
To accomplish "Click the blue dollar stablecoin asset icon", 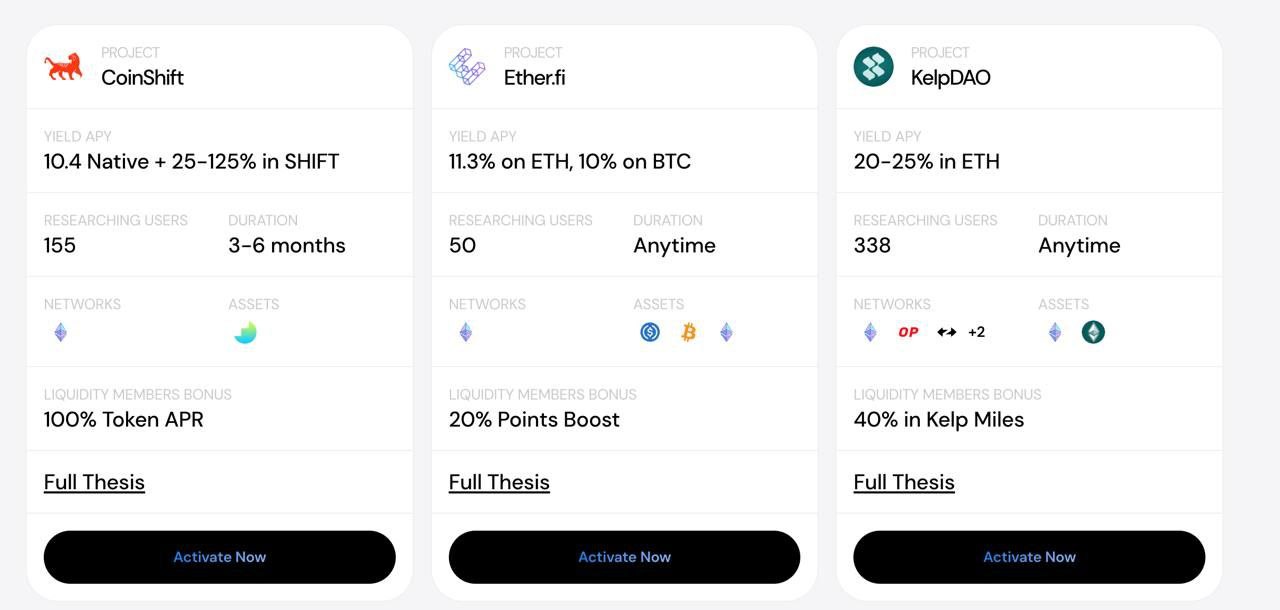I will 650,332.
